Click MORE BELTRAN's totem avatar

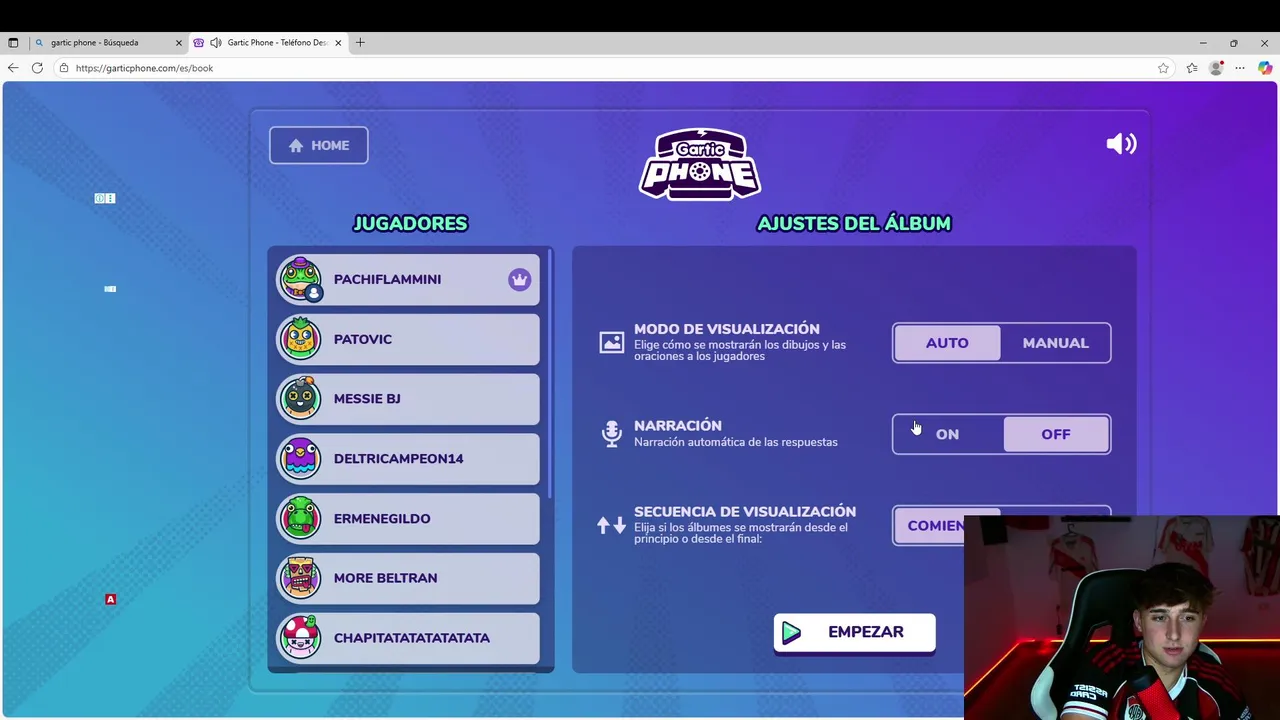pyautogui.click(x=301, y=578)
